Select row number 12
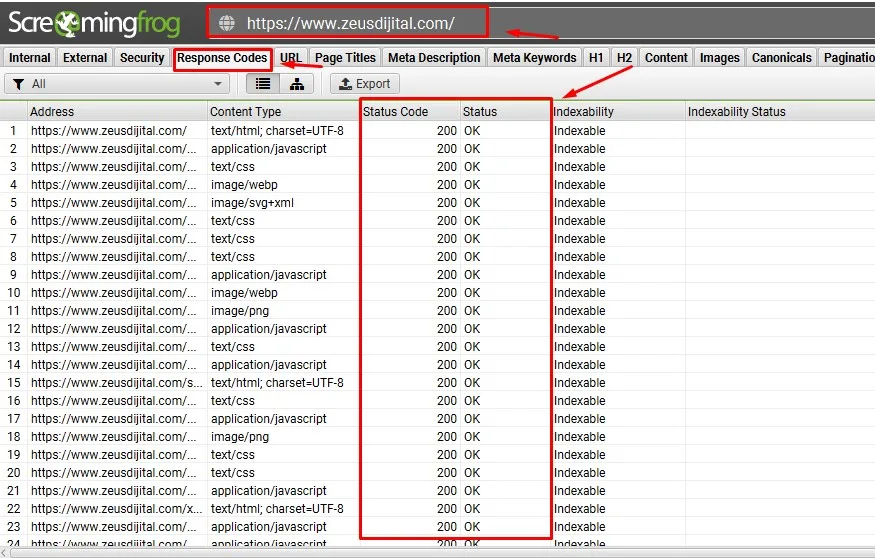The height and width of the screenshot is (558, 875). point(13,329)
